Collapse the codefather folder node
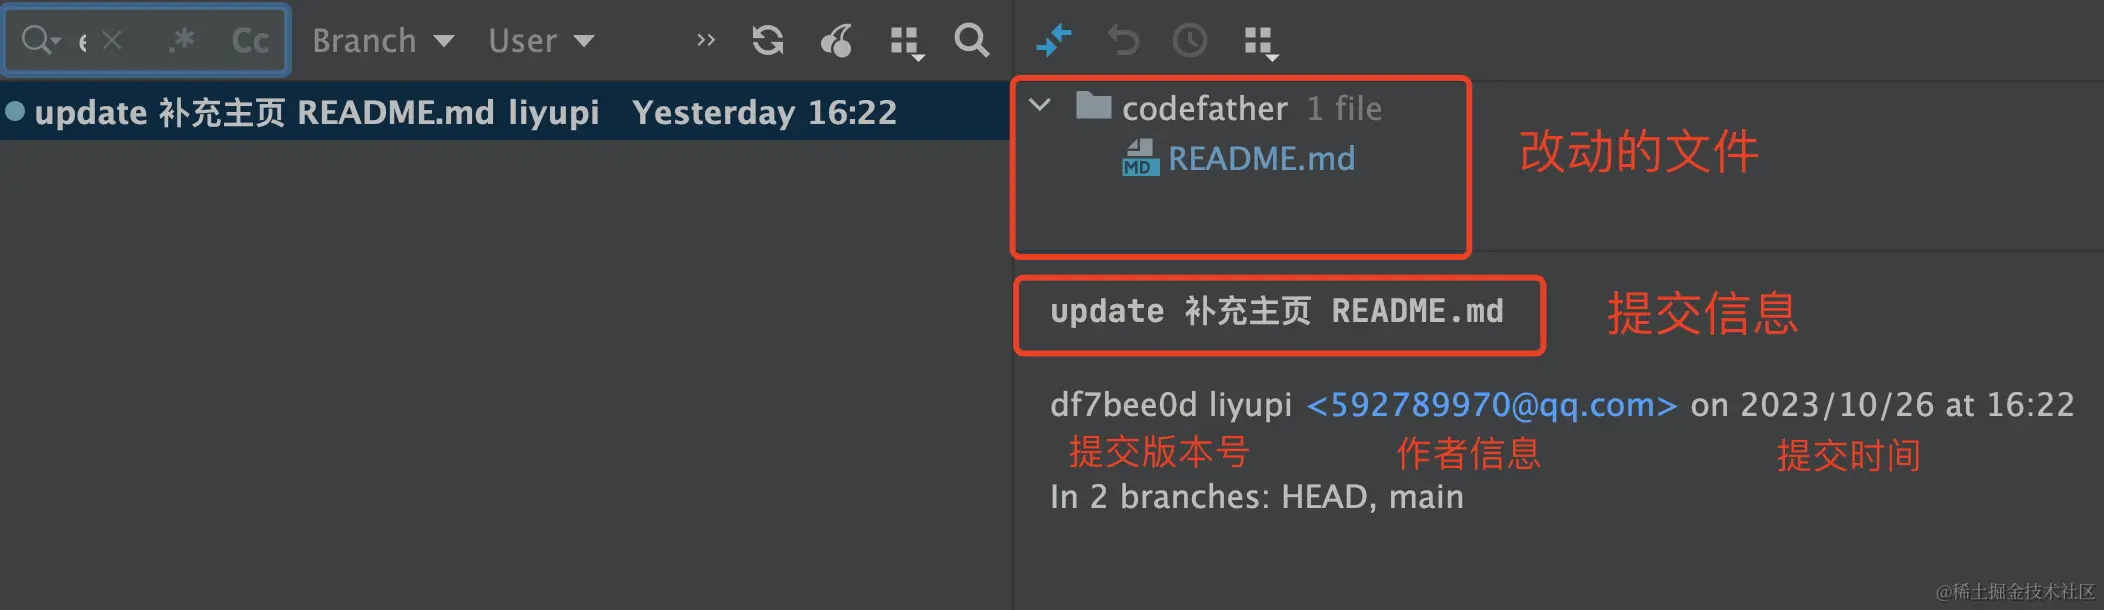The height and width of the screenshot is (610, 2104). pos(1040,105)
